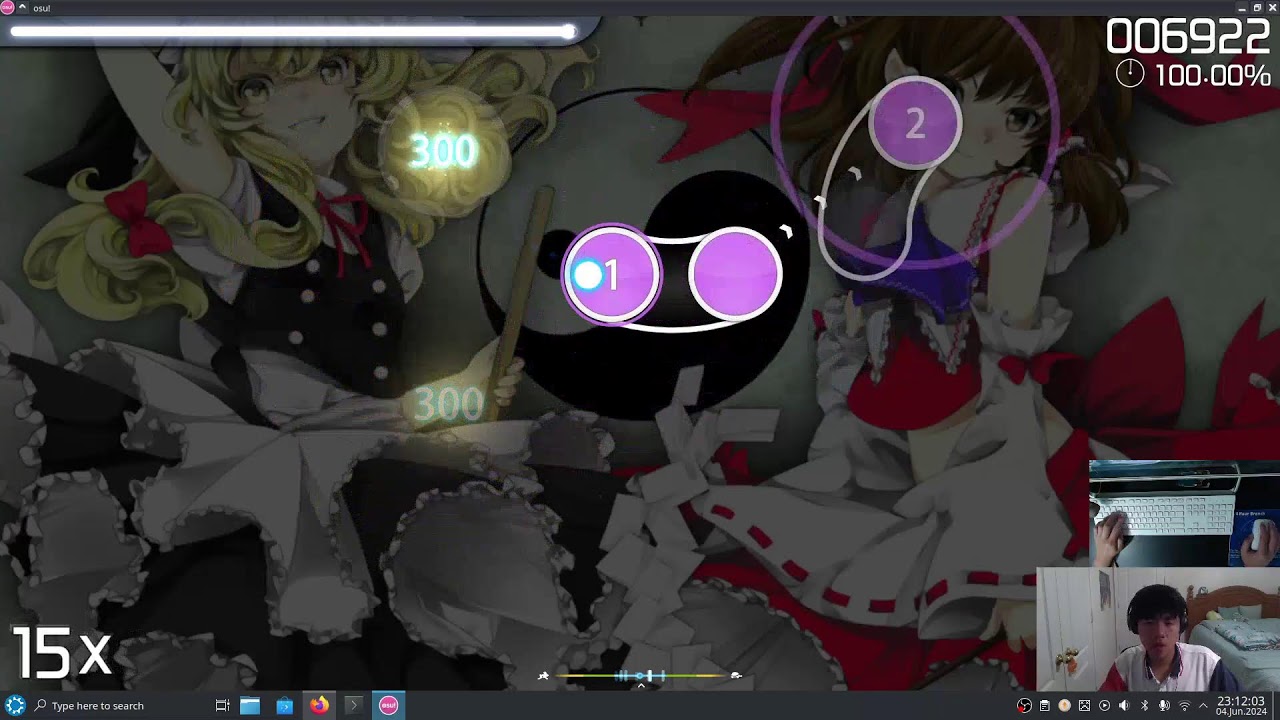Switch to Firefox in the taskbar

pos(319,706)
